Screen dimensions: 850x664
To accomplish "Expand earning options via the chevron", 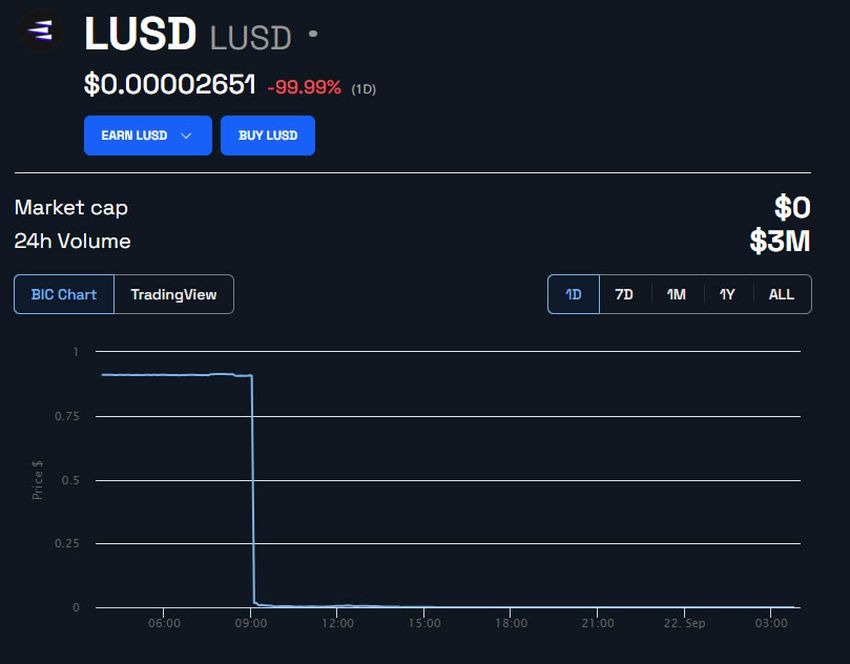I will (187, 136).
